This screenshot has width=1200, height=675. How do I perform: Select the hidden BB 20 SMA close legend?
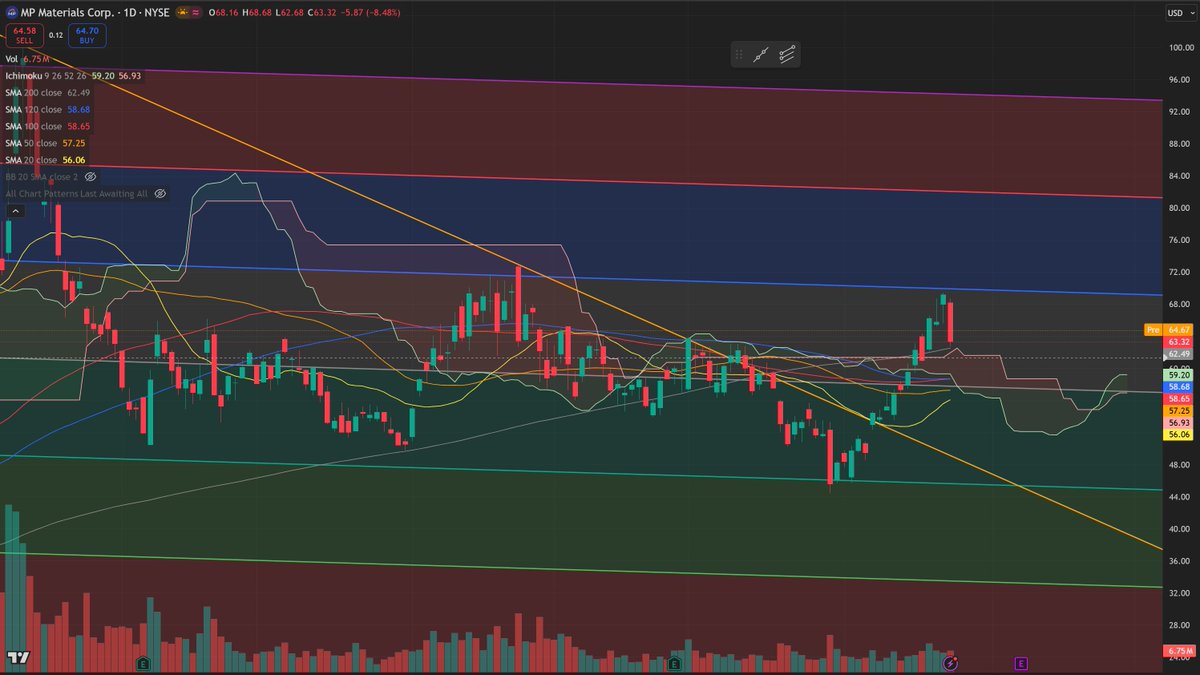[41, 176]
